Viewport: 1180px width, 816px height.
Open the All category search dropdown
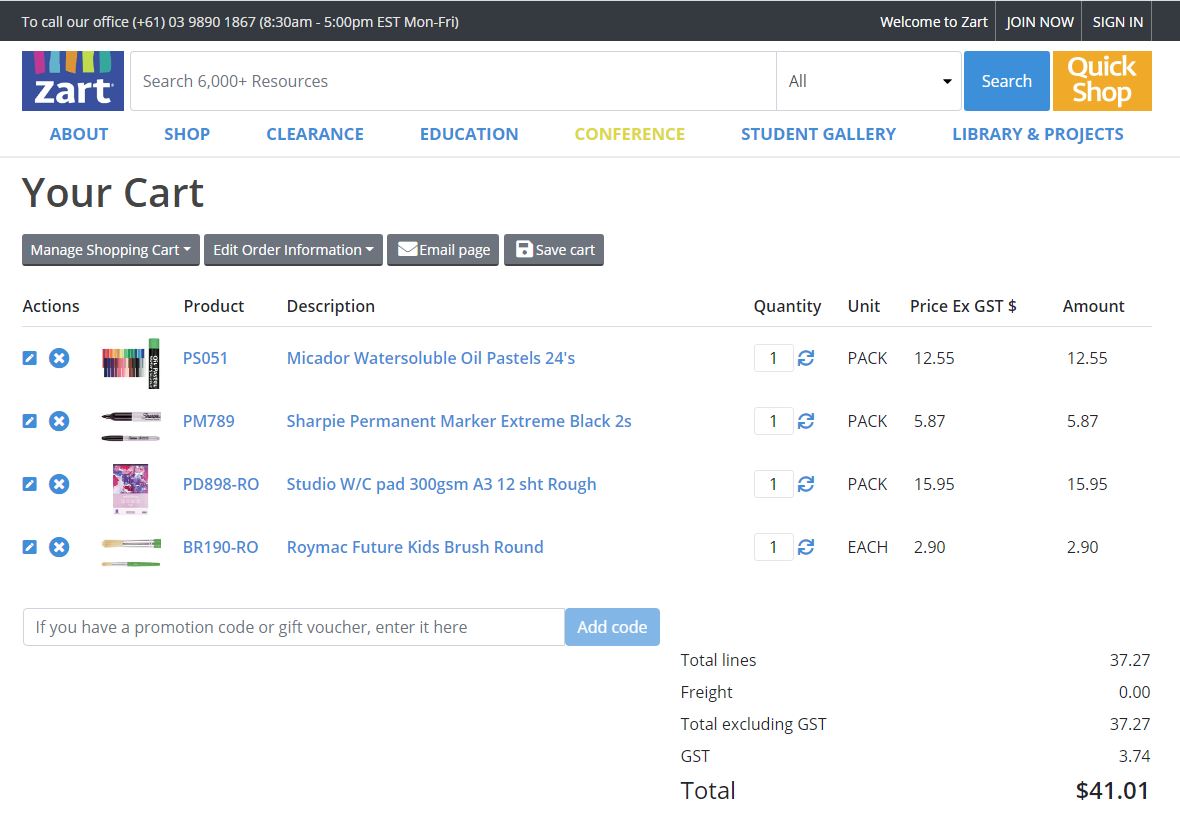click(869, 81)
